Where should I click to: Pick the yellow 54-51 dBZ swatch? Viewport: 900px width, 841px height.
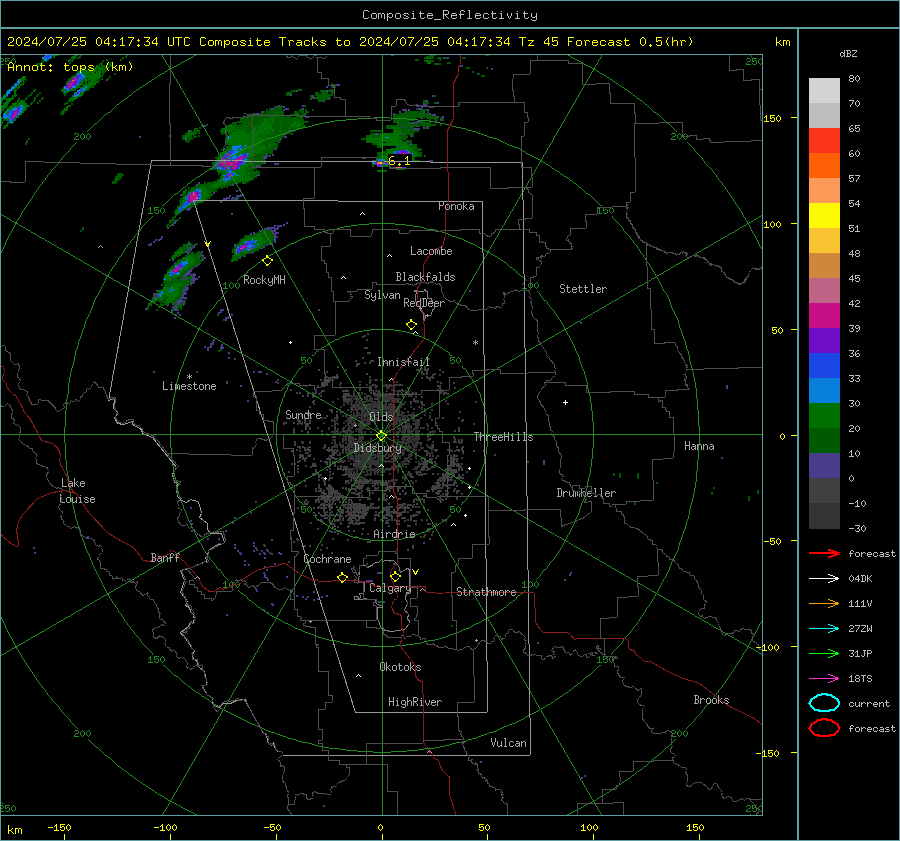pyautogui.click(x=824, y=216)
